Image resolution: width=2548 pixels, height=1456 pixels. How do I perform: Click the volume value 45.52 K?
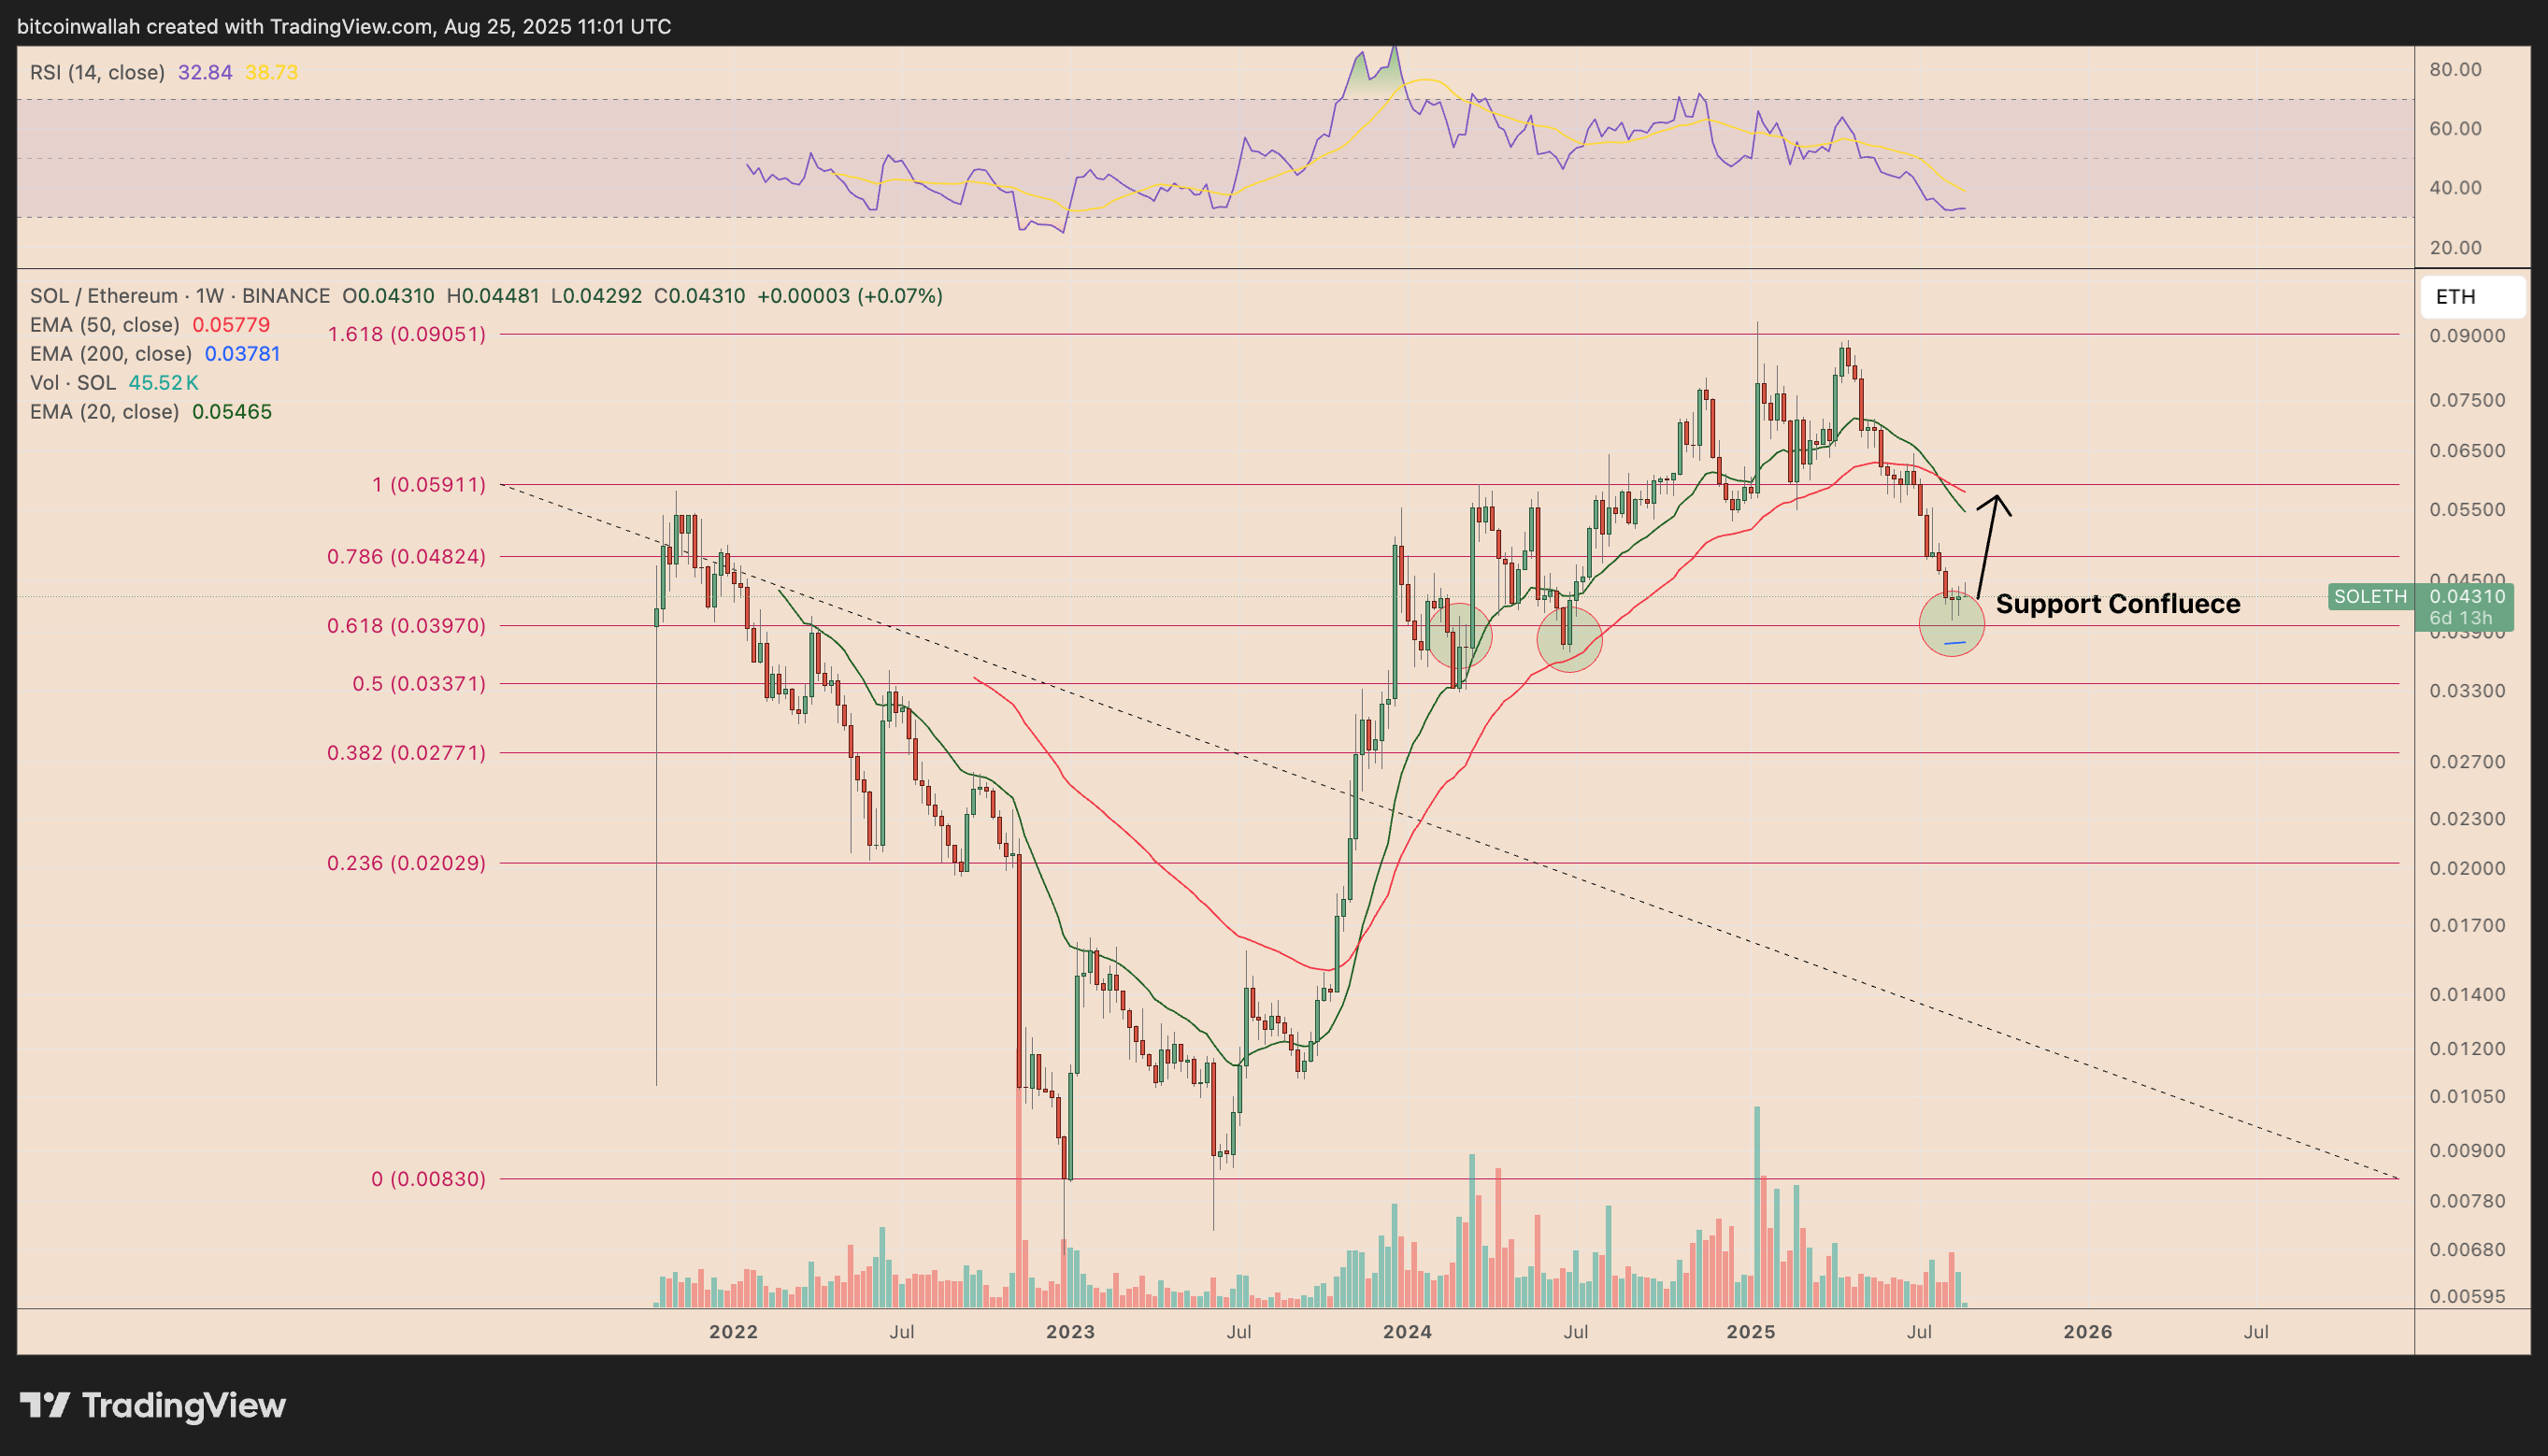point(163,383)
